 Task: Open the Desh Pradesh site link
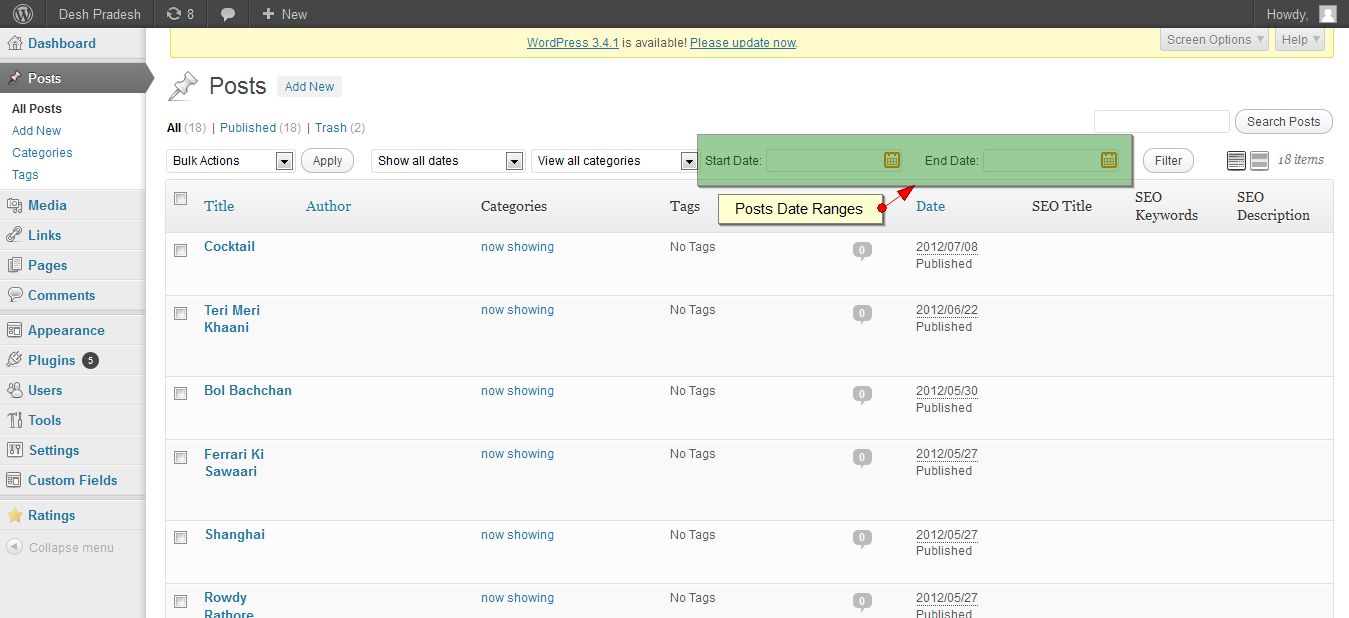[x=100, y=14]
